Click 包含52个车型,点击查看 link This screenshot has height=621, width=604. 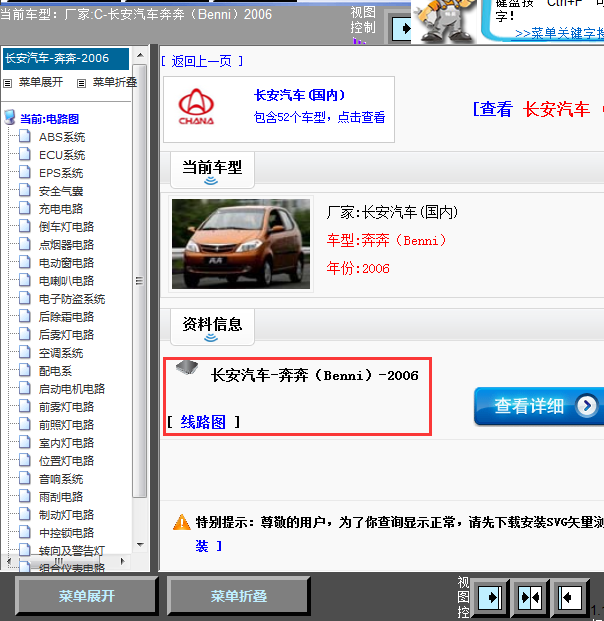pyautogui.click(x=319, y=117)
